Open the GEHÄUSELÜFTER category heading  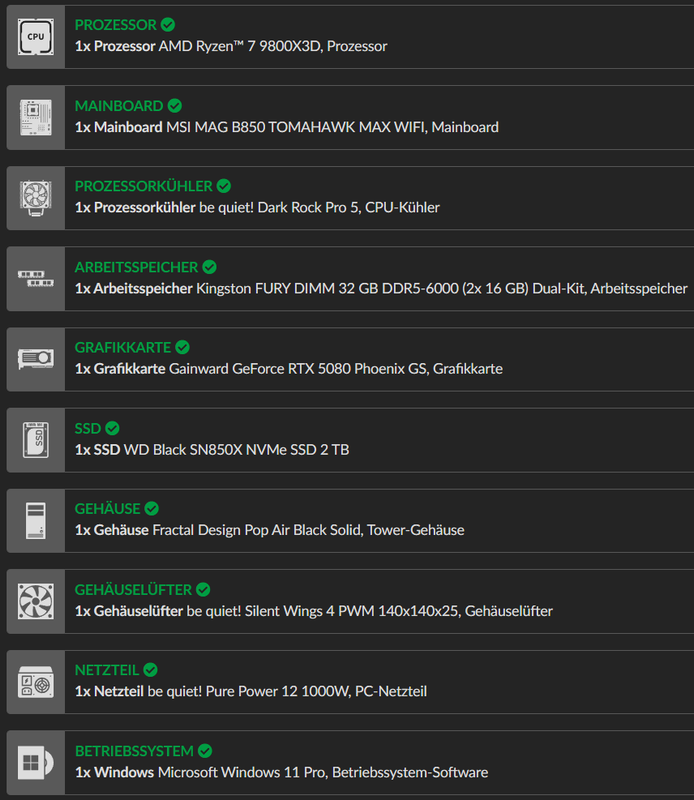point(133,590)
